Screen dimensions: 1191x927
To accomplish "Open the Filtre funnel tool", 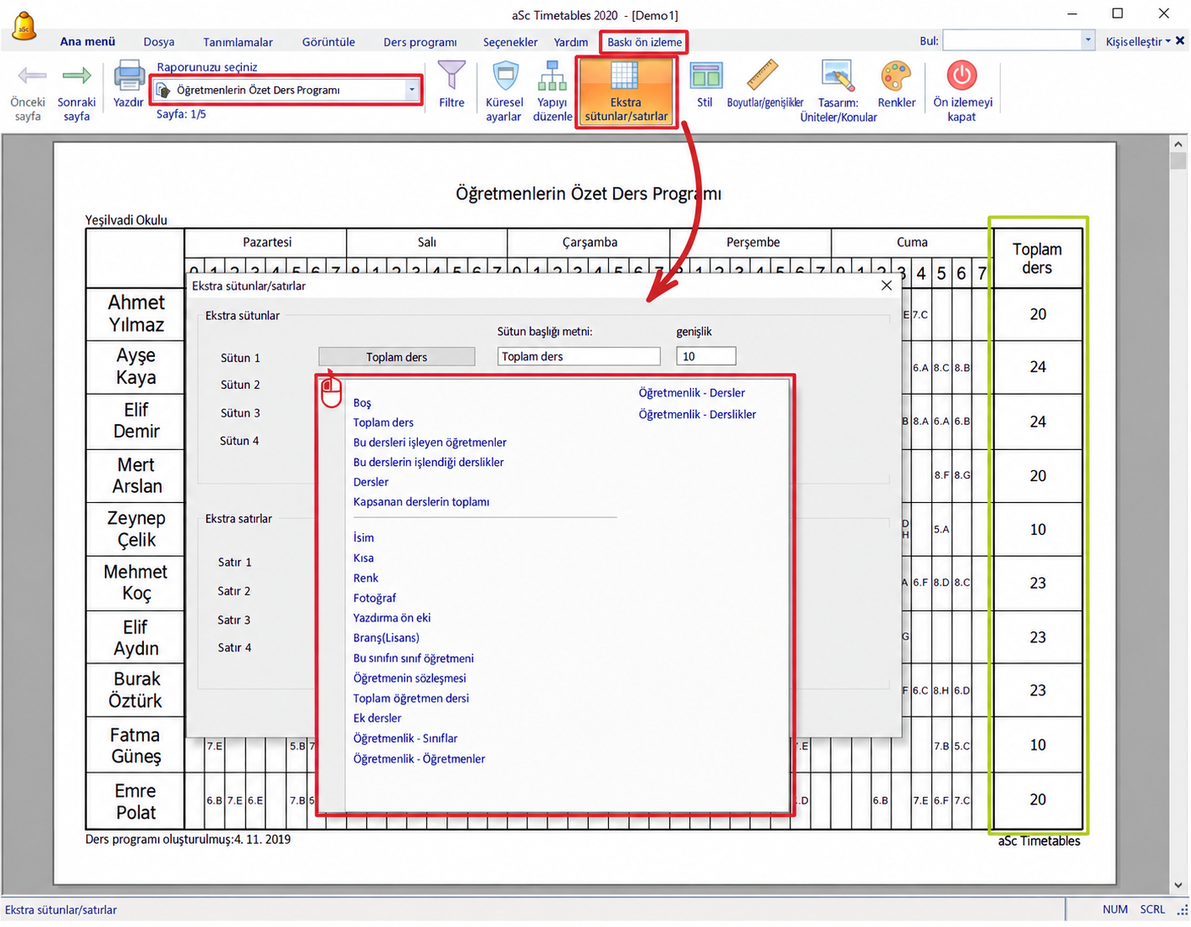I will click(452, 75).
